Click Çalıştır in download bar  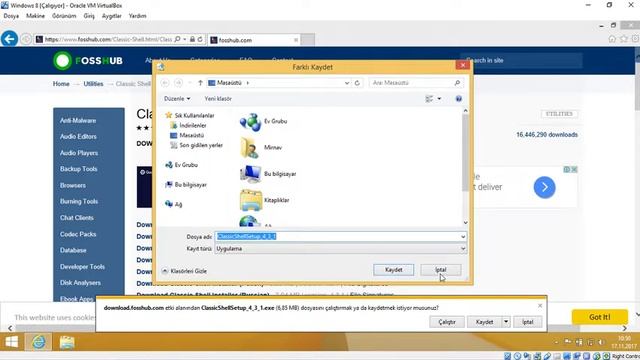447,322
